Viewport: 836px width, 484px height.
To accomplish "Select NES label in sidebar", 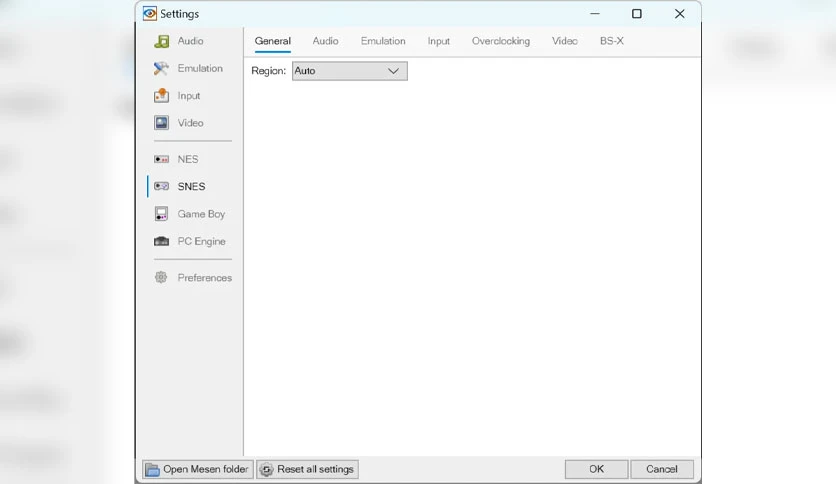I will coord(188,159).
